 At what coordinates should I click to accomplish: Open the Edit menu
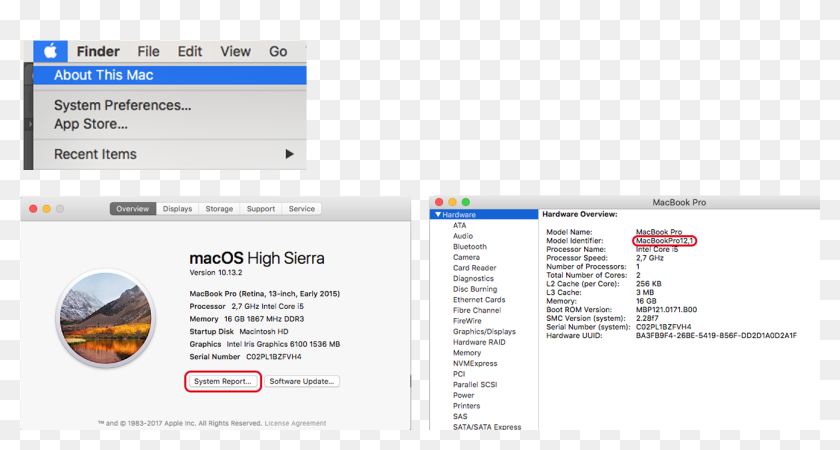click(x=190, y=51)
